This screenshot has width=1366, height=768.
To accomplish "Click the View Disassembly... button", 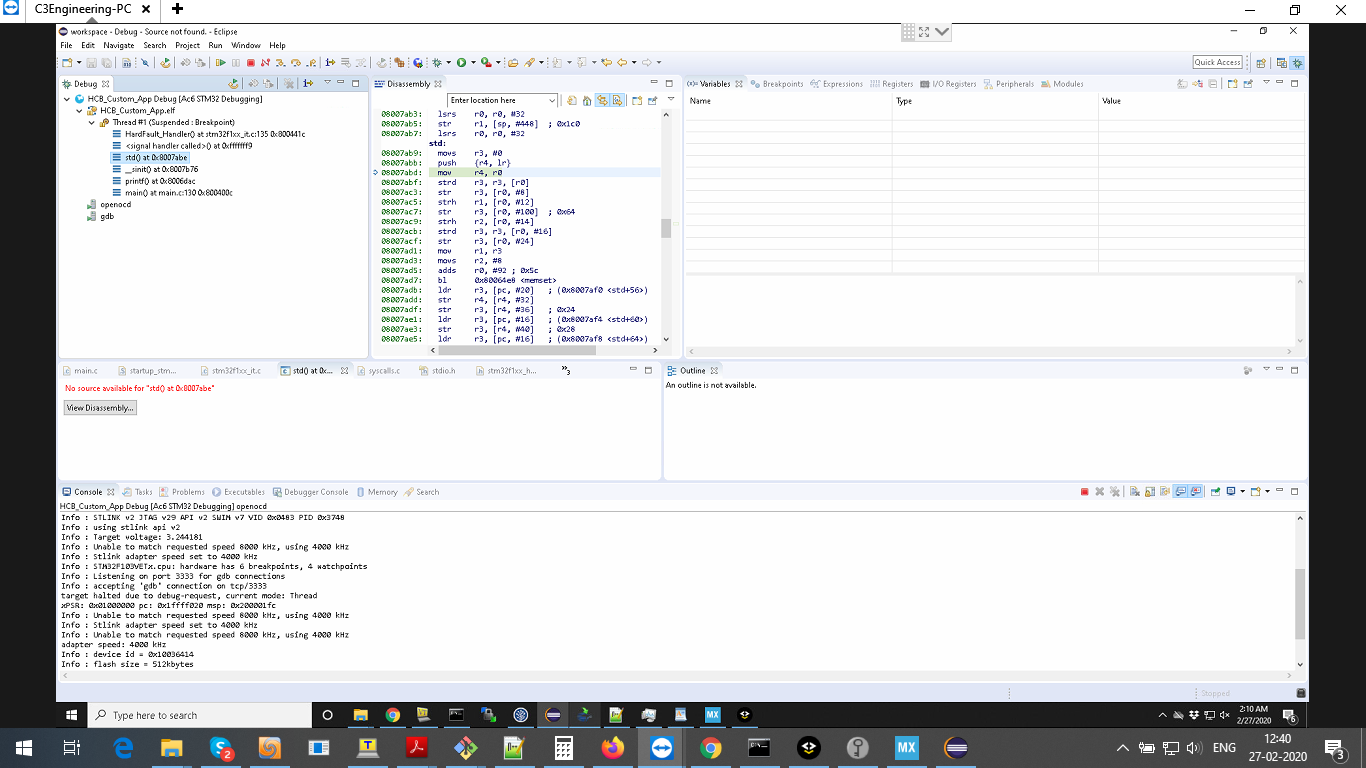I will 100,408.
